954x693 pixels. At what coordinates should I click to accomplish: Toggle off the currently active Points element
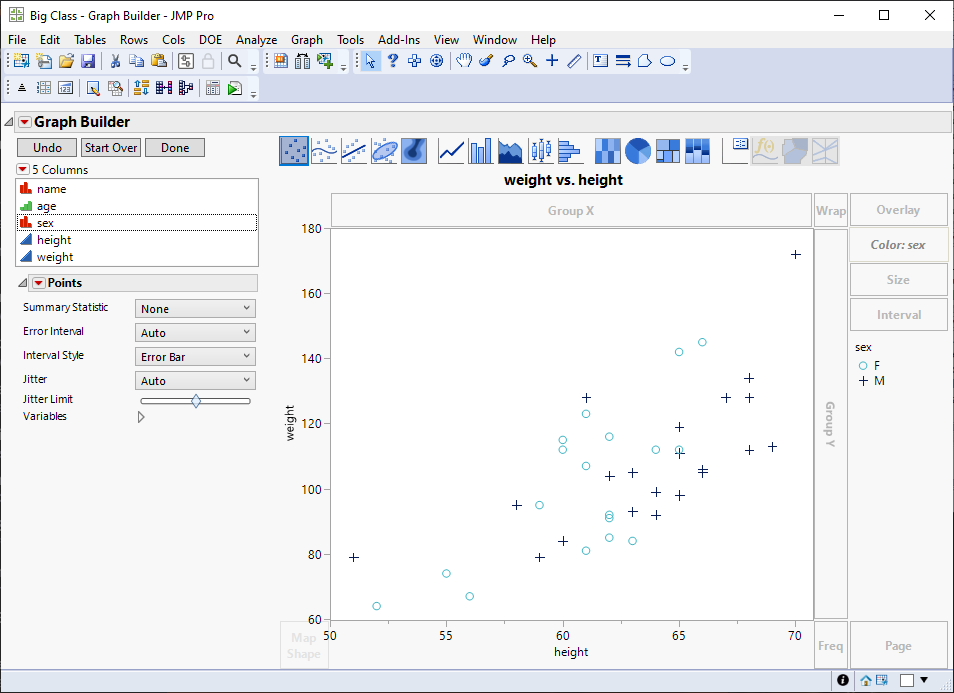[x=293, y=150]
